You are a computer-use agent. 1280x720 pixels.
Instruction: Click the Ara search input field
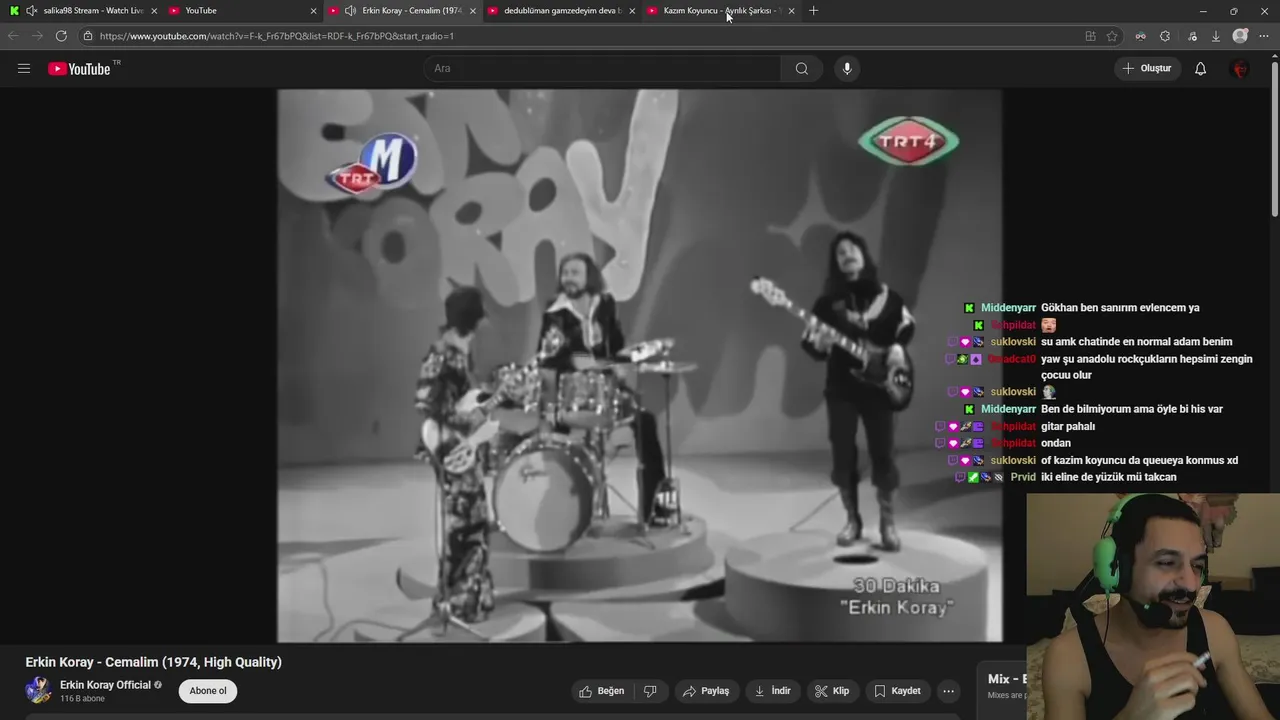pyautogui.click(x=602, y=69)
